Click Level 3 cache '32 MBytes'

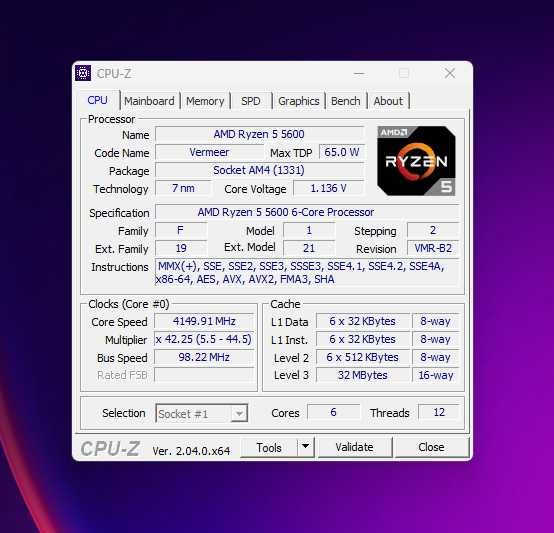(363, 375)
